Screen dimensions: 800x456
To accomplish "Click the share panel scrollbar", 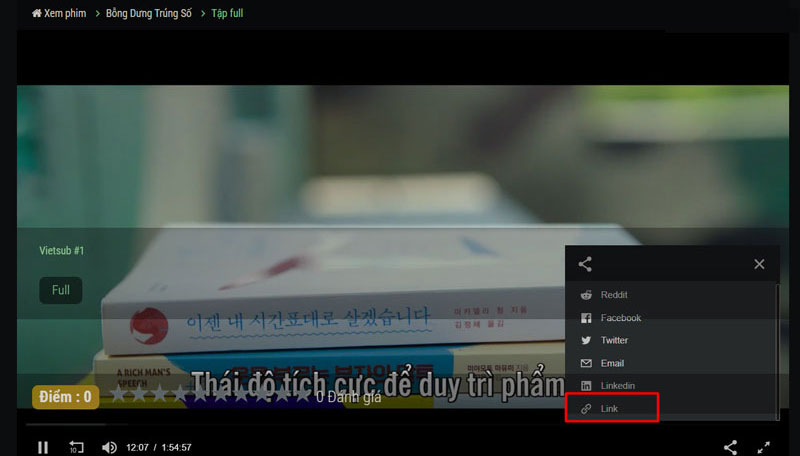I will point(777,340).
